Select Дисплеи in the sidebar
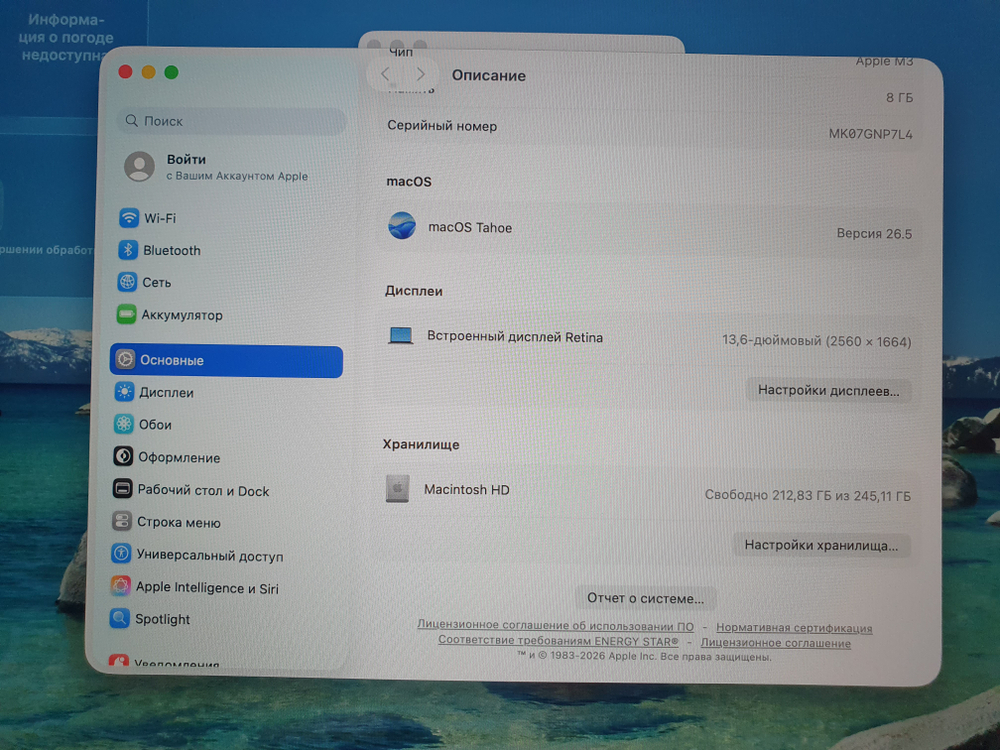 166,393
